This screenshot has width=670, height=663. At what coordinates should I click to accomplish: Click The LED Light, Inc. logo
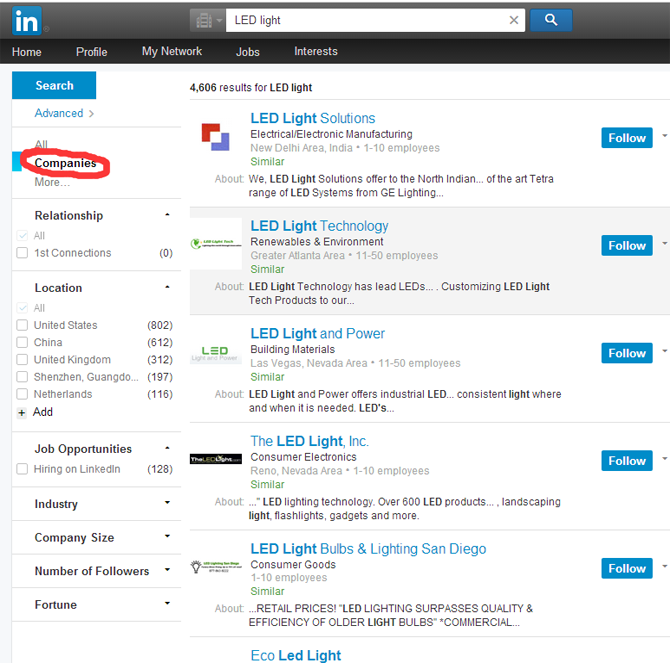[x=216, y=460]
